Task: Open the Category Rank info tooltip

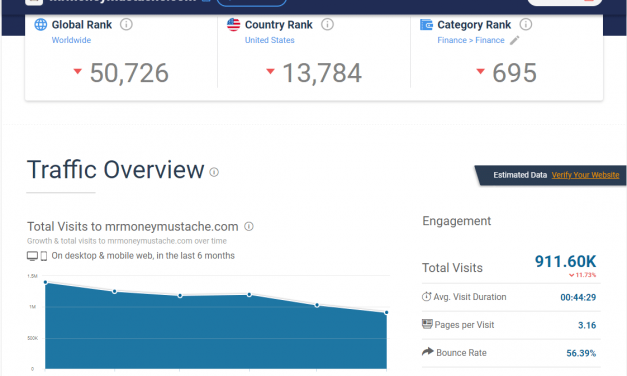Action: click(526, 24)
